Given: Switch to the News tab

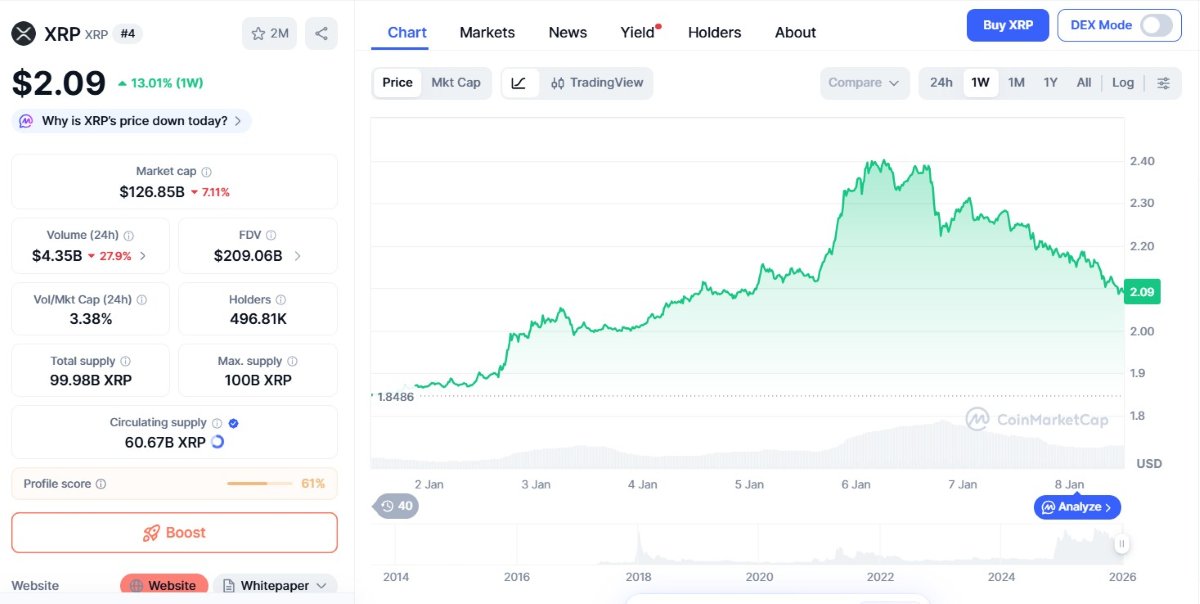Looking at the screenshot, I should tap(568, 32).
